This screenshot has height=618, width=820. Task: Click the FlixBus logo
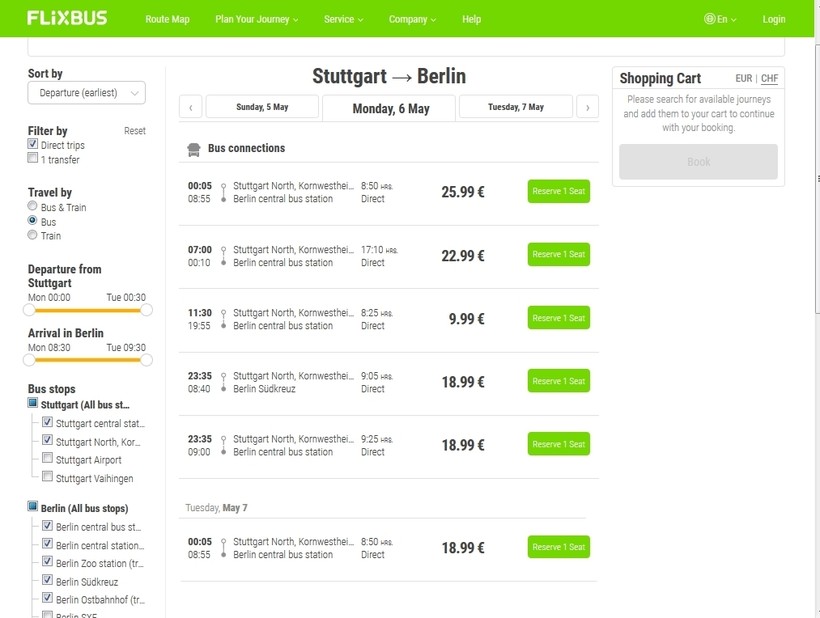[67, 18]
